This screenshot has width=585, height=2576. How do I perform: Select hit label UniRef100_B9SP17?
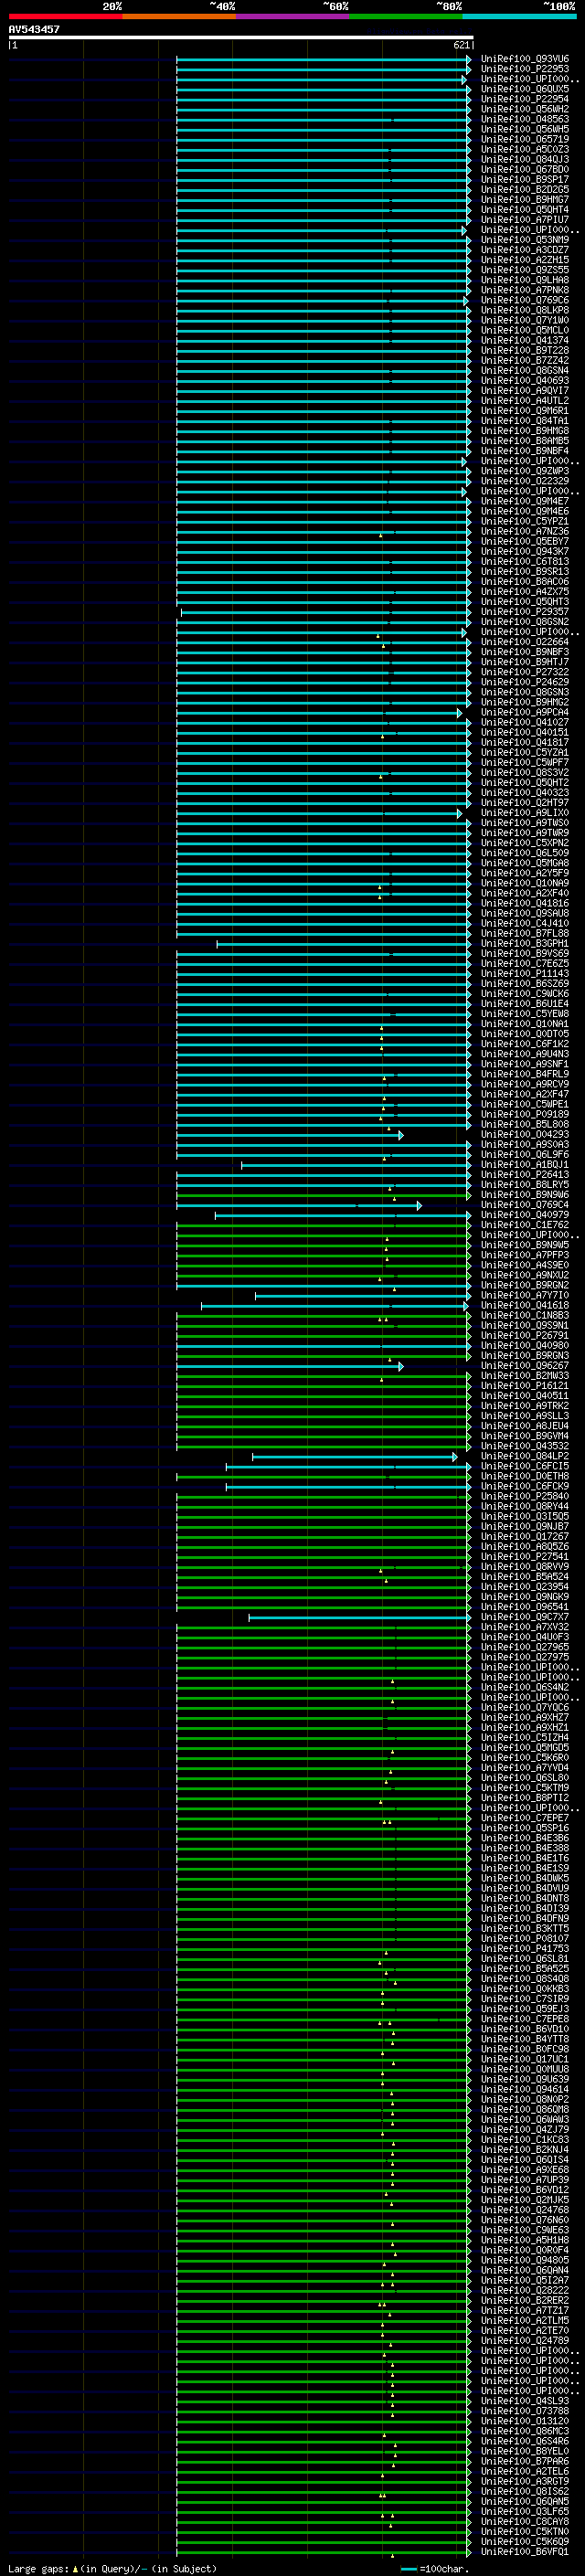pyautogui.click(x=525, y=179)
